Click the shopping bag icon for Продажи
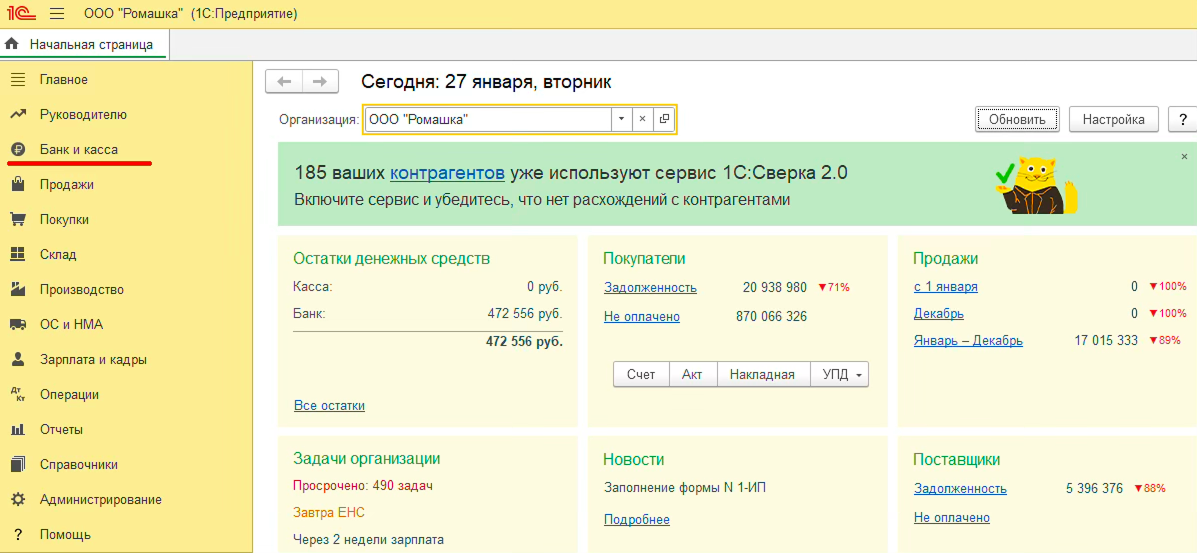This screenshot has width=1197, height=553. [18, 185]
